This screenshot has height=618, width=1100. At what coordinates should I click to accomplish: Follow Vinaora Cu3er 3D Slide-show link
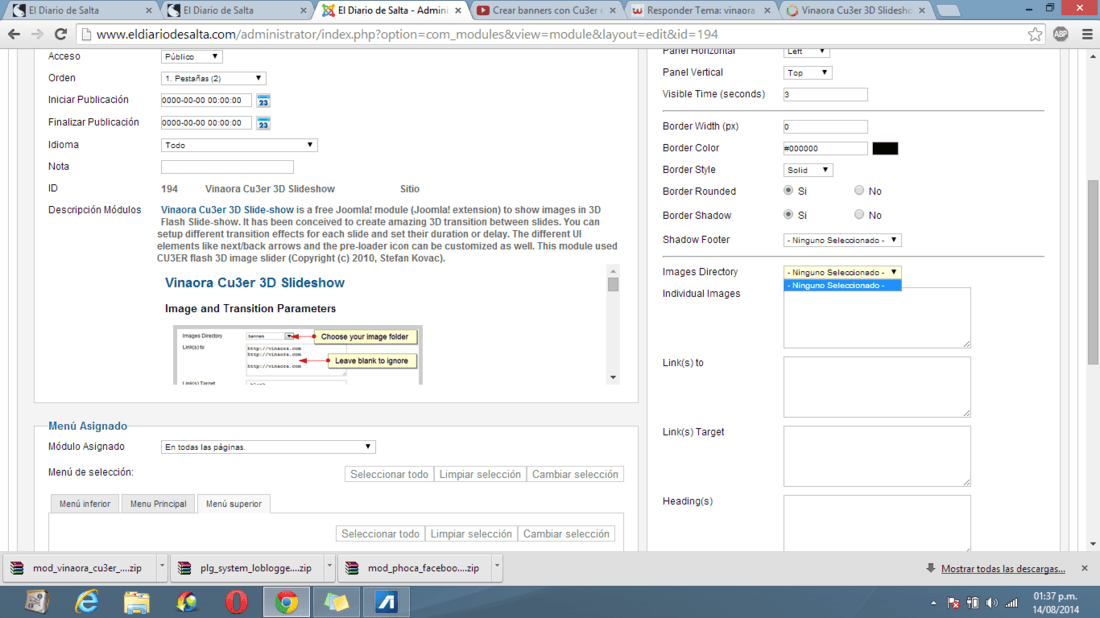tap(227, 210)
